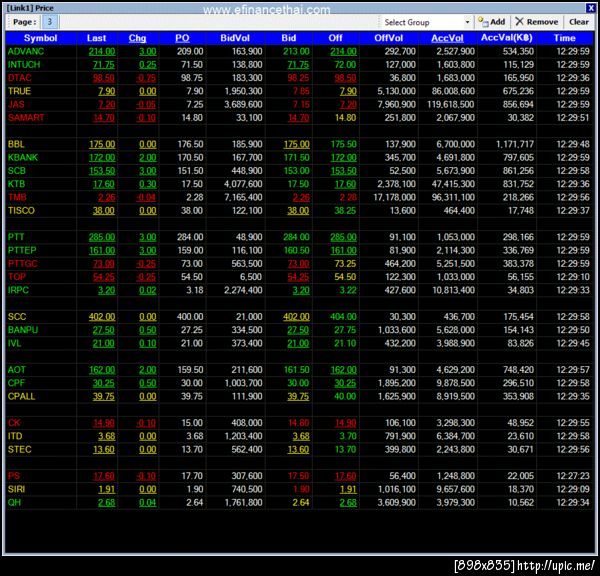The width and height of the screenshot is (600, 576).
Task: Select the SIRI symbol
Action: click(x=16, y=489)
